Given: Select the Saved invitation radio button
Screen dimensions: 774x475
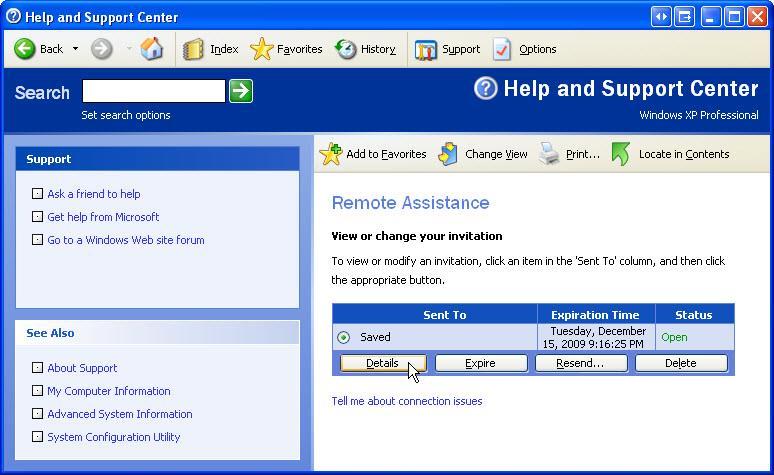Looking at the screenshot, I should coord(344,337).
